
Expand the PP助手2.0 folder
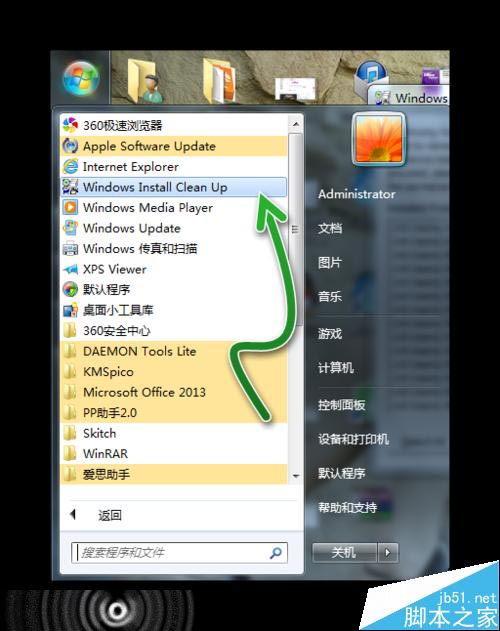(x=173, y=412)
